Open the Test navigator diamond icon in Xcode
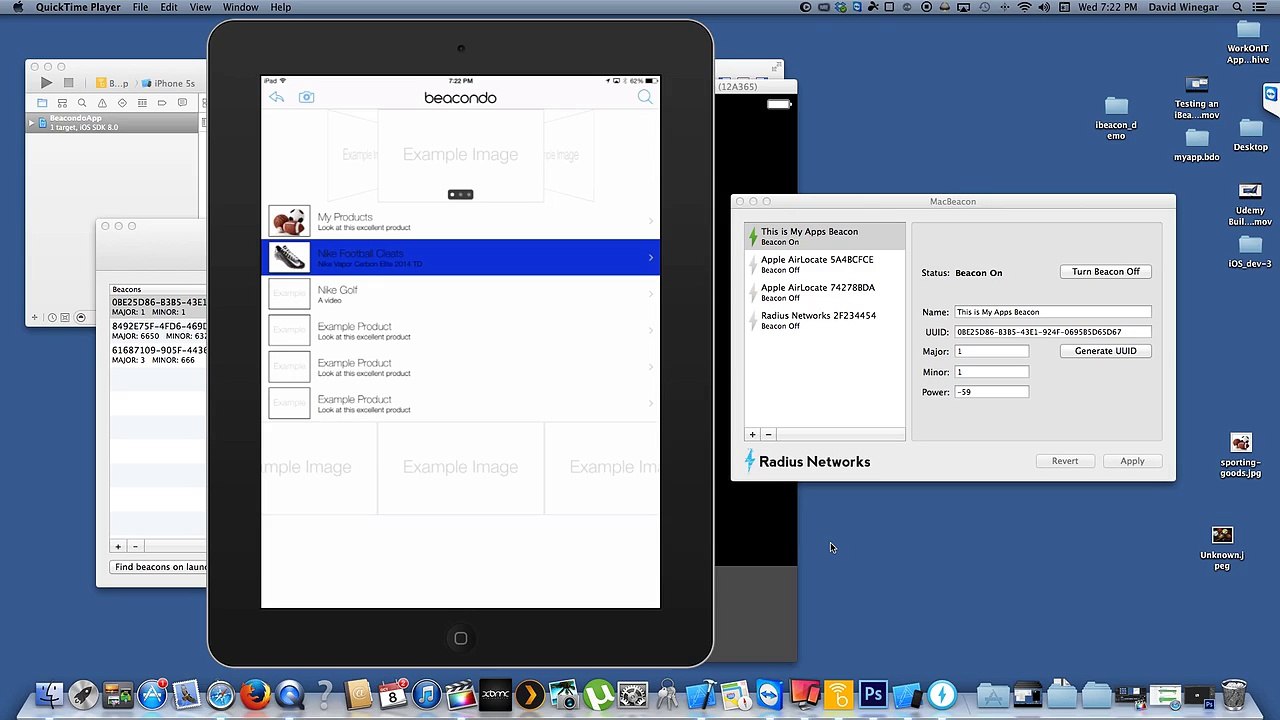 pos(122,103)
